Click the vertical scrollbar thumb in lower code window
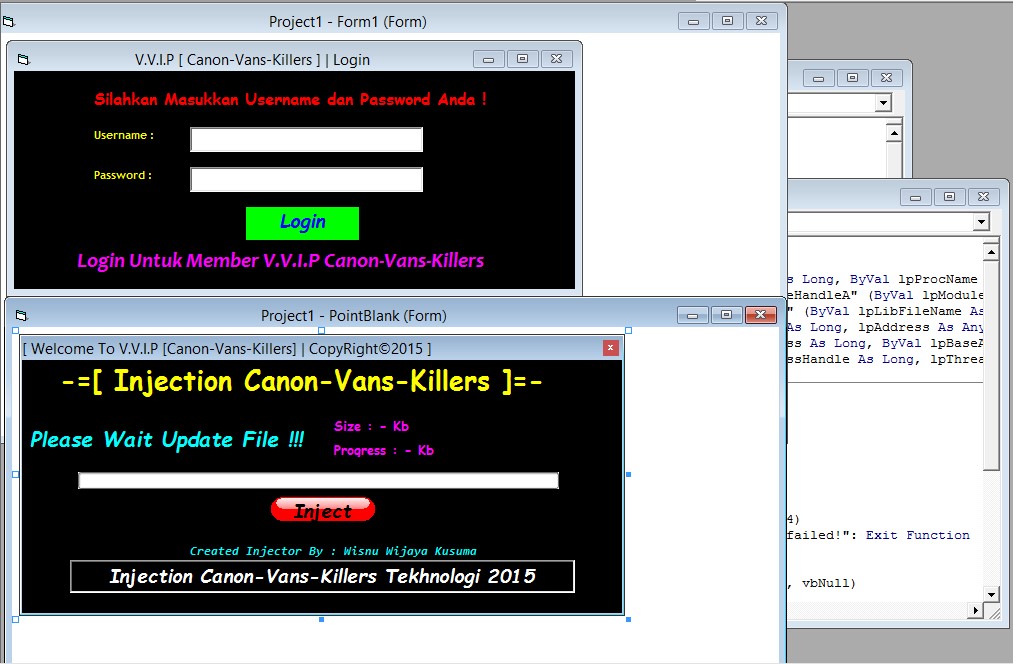The image size is (1013, 664). pos(991,365)
